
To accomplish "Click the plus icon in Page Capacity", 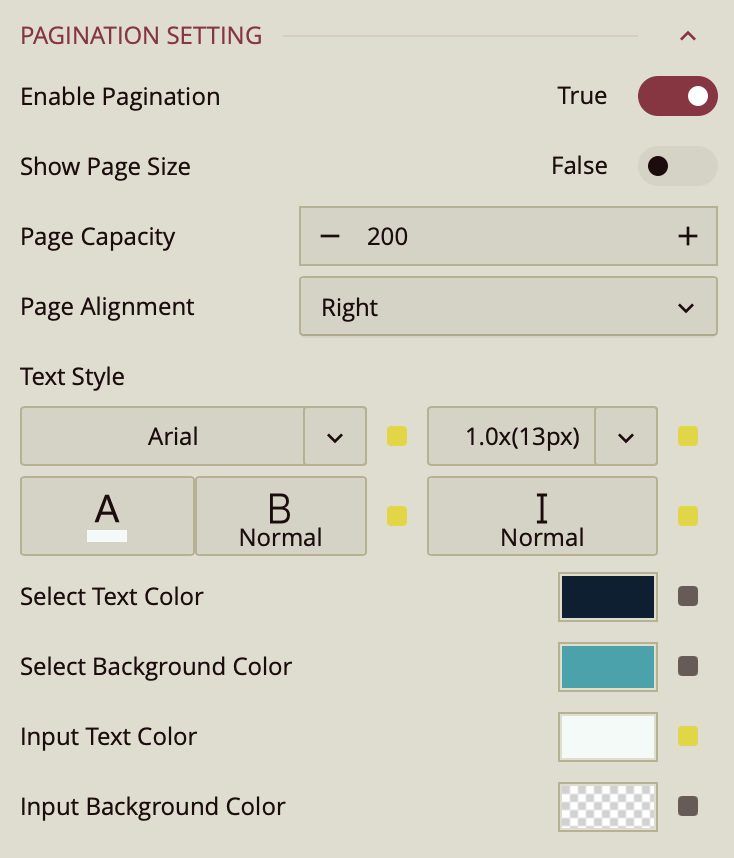I will (x=687, y=237).
